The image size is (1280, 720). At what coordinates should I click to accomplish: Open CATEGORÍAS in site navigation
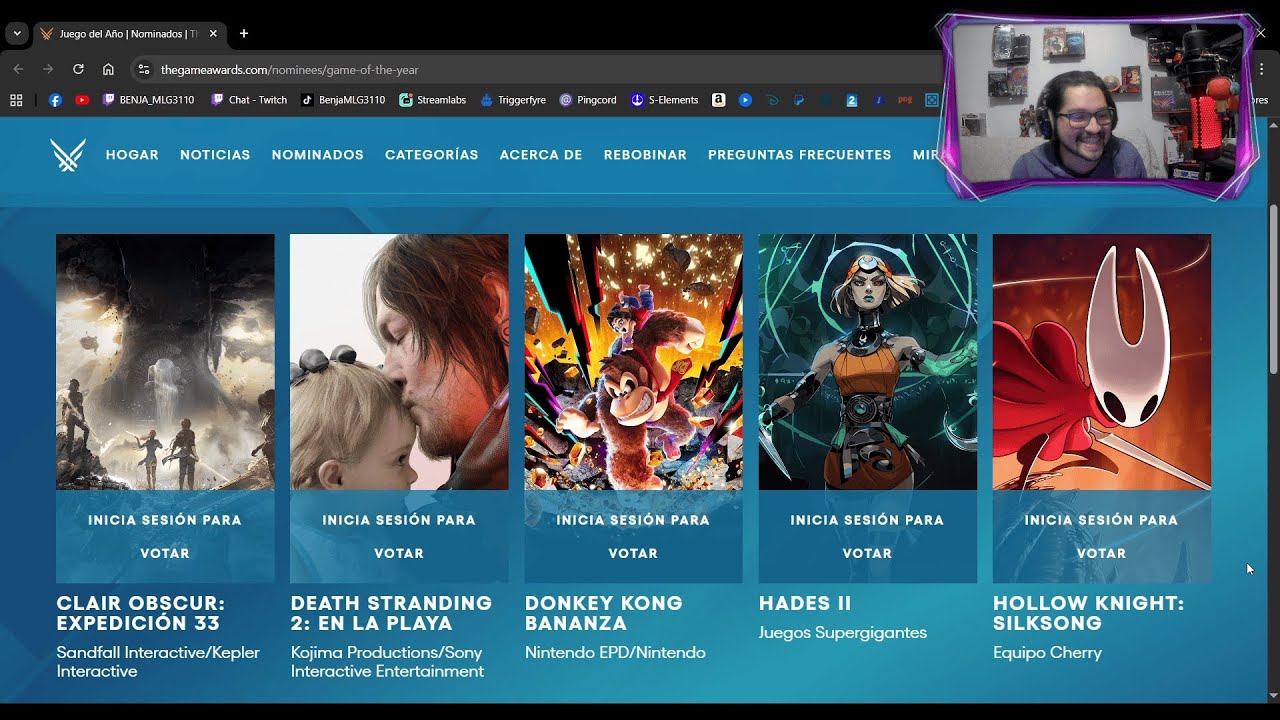tap(432, 155)
